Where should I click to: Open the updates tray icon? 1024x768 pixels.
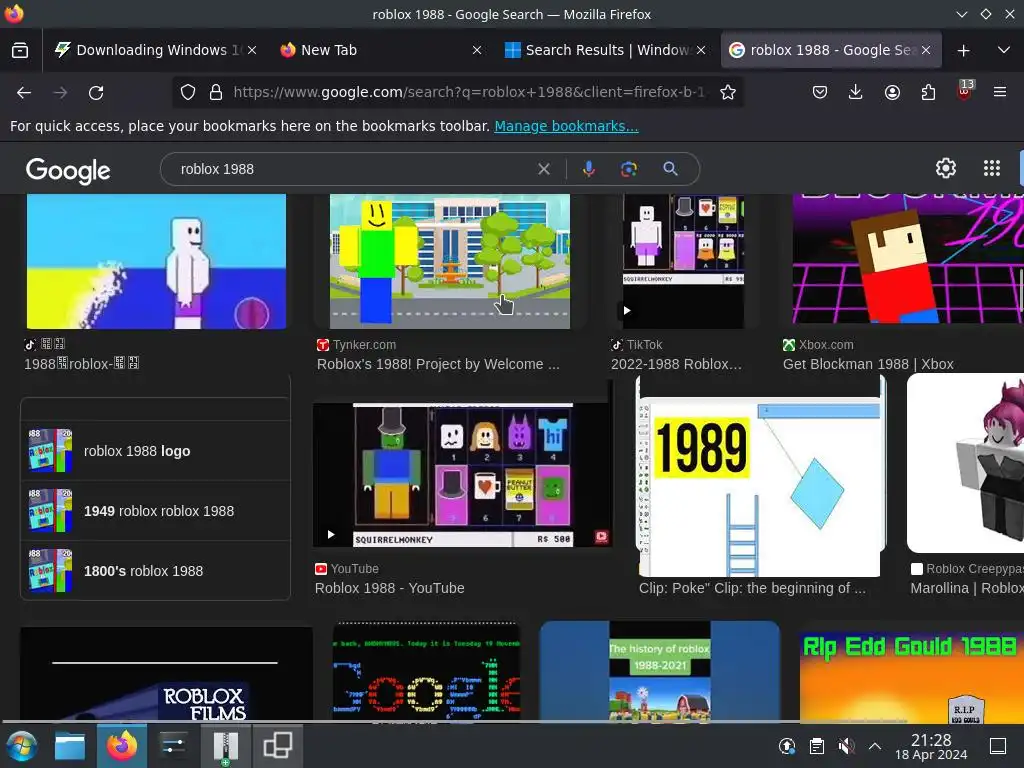[787, 746]
